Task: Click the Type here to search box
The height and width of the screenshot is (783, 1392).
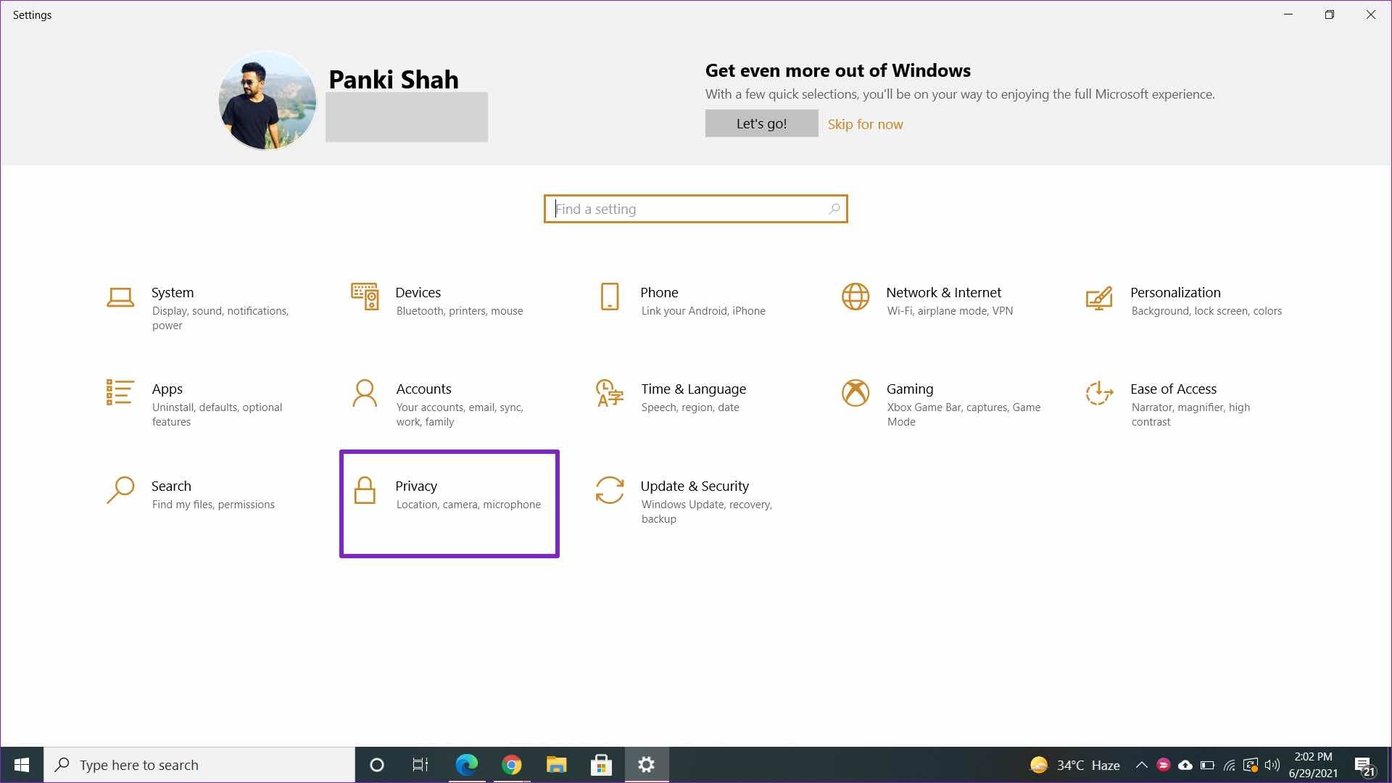Action: [200, 765]
